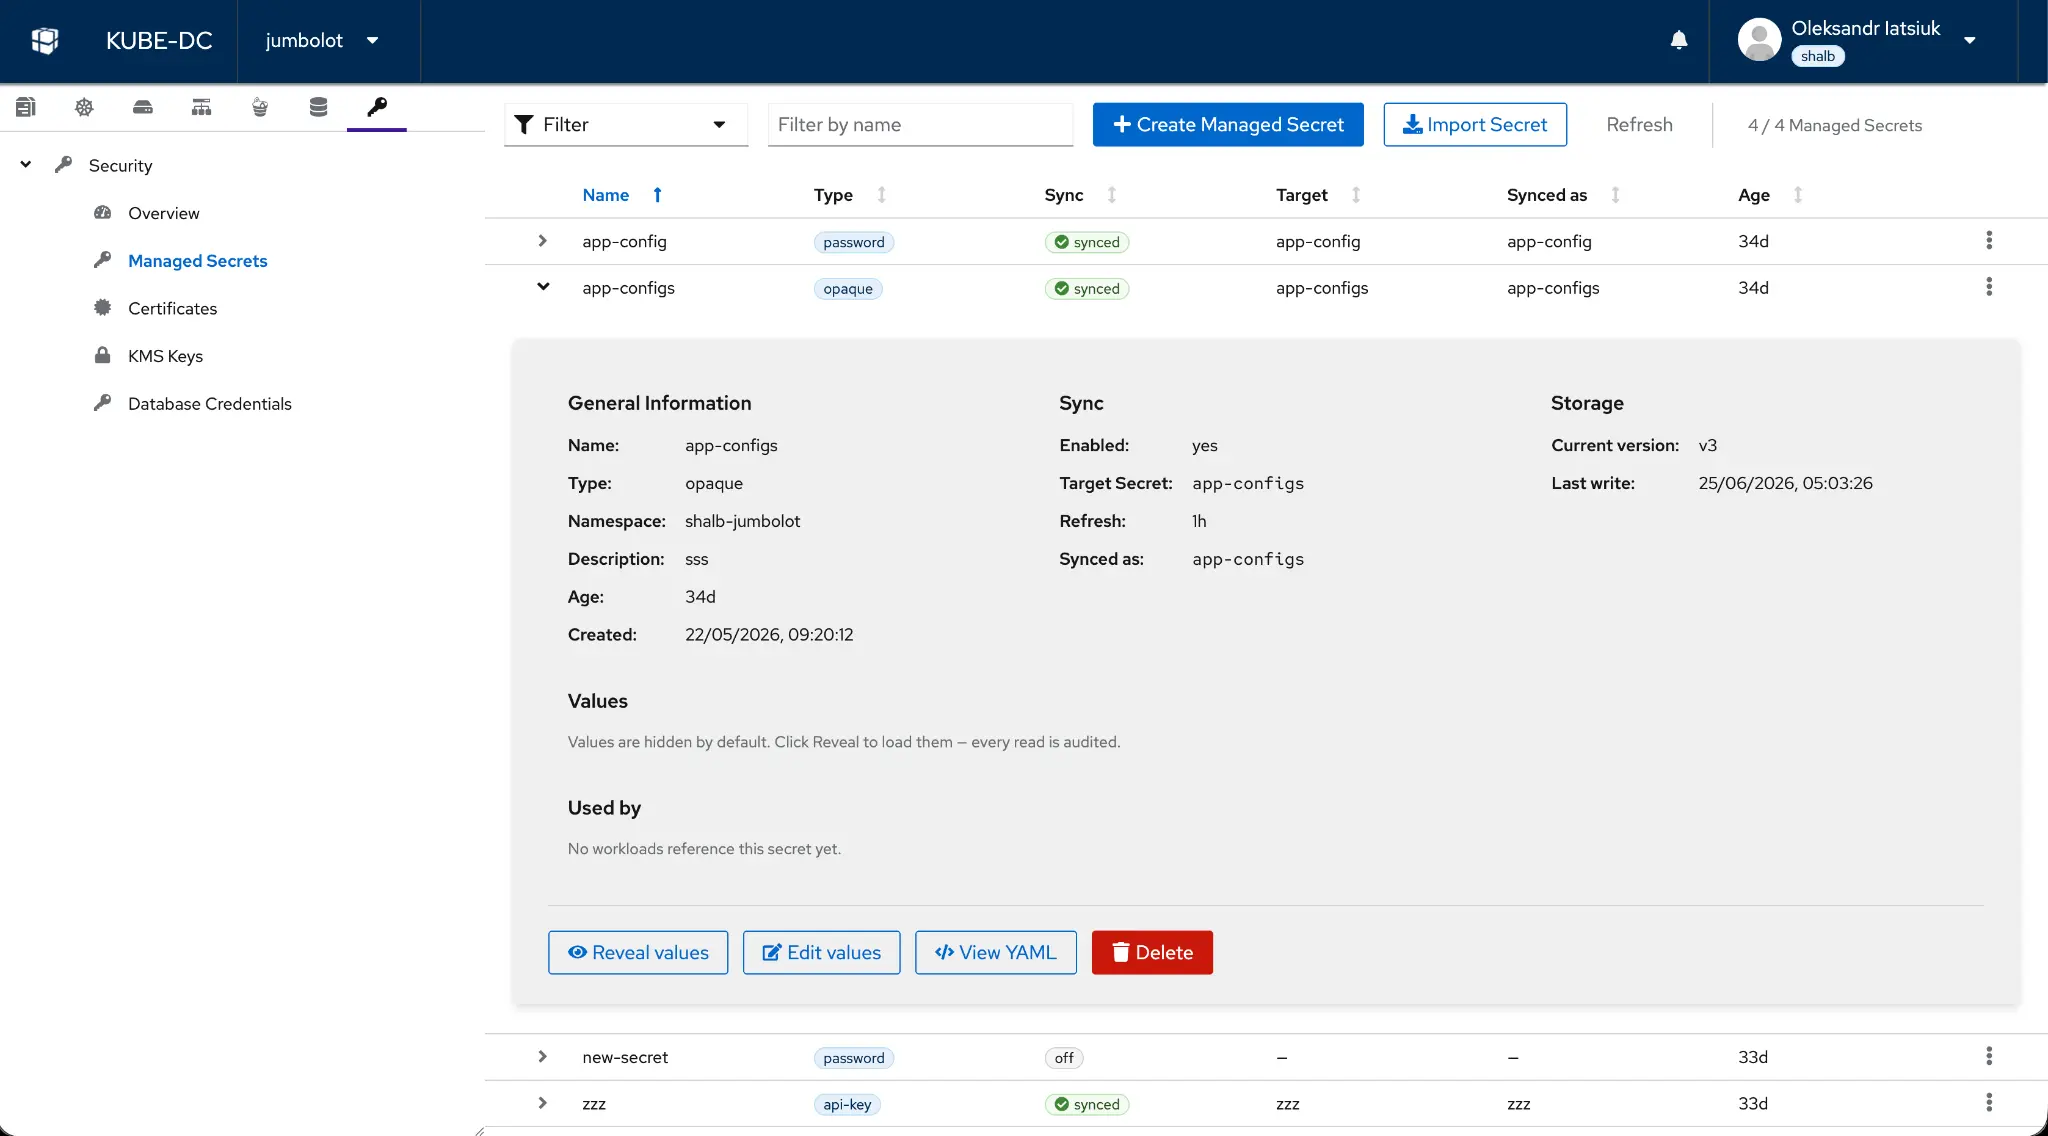Click the Certificates badge icon
2048x1136 pixels.
click(x=102, y=308)
